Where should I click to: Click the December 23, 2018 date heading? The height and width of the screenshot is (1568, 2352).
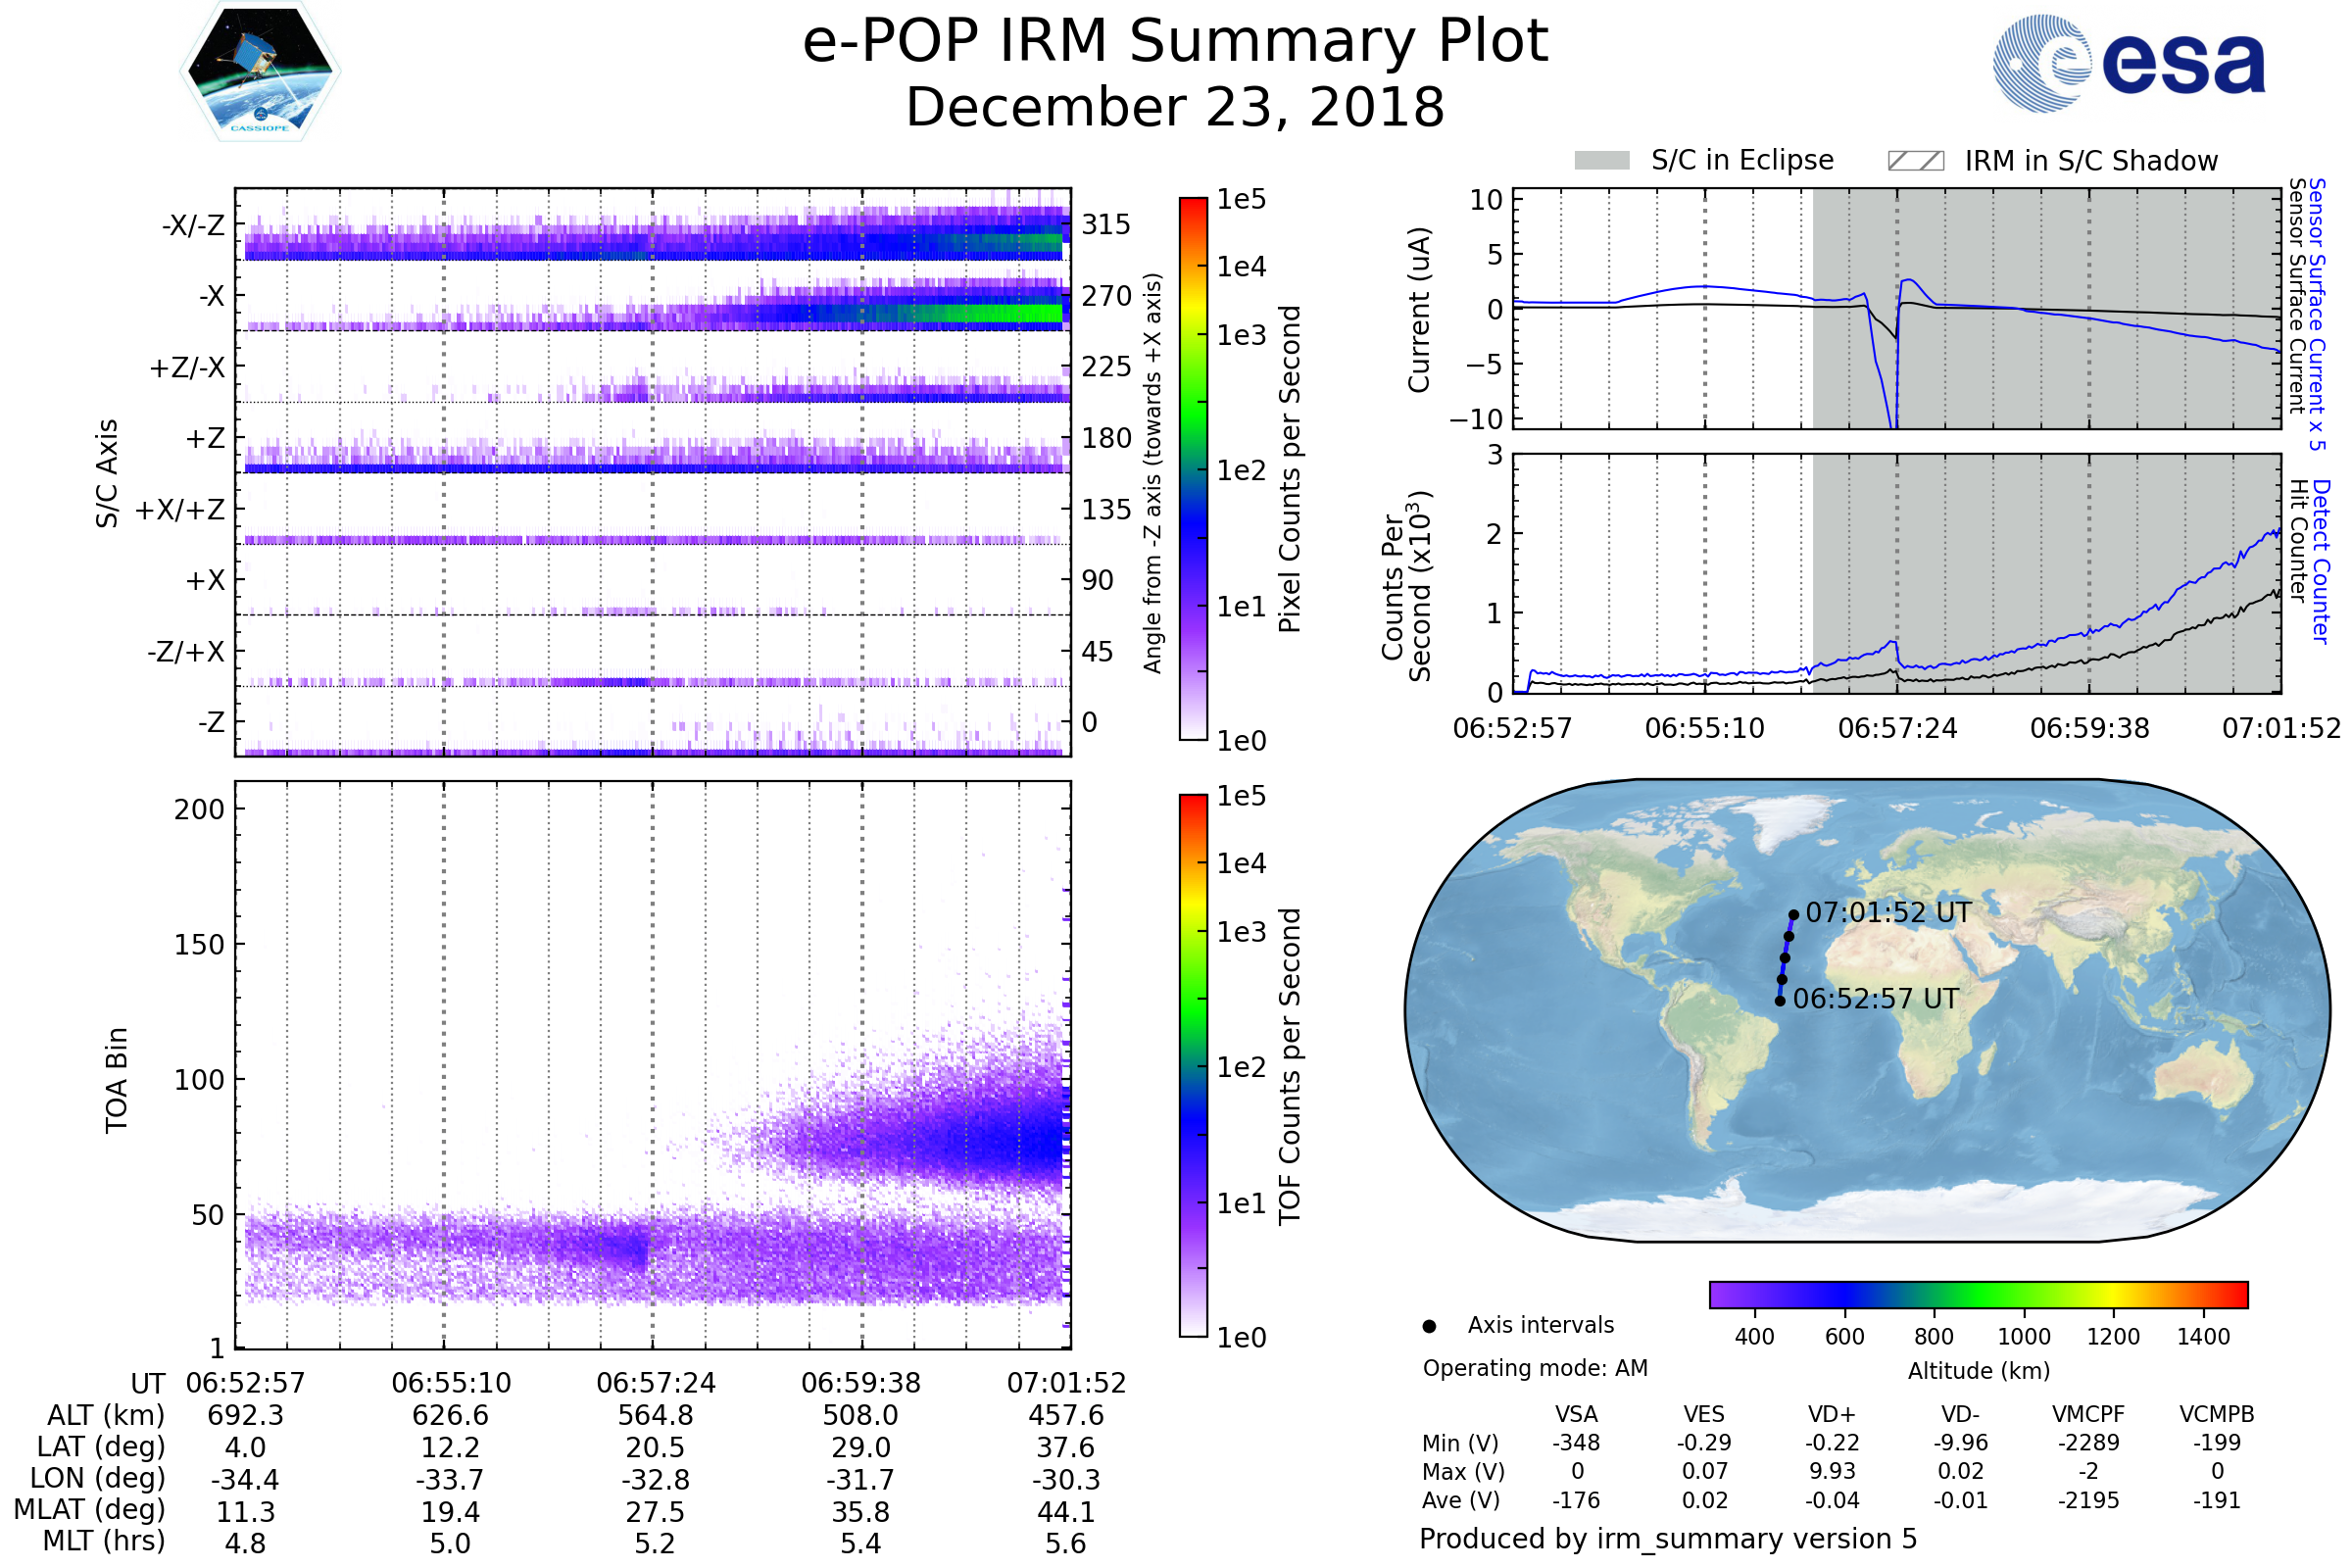(1175, 107)
